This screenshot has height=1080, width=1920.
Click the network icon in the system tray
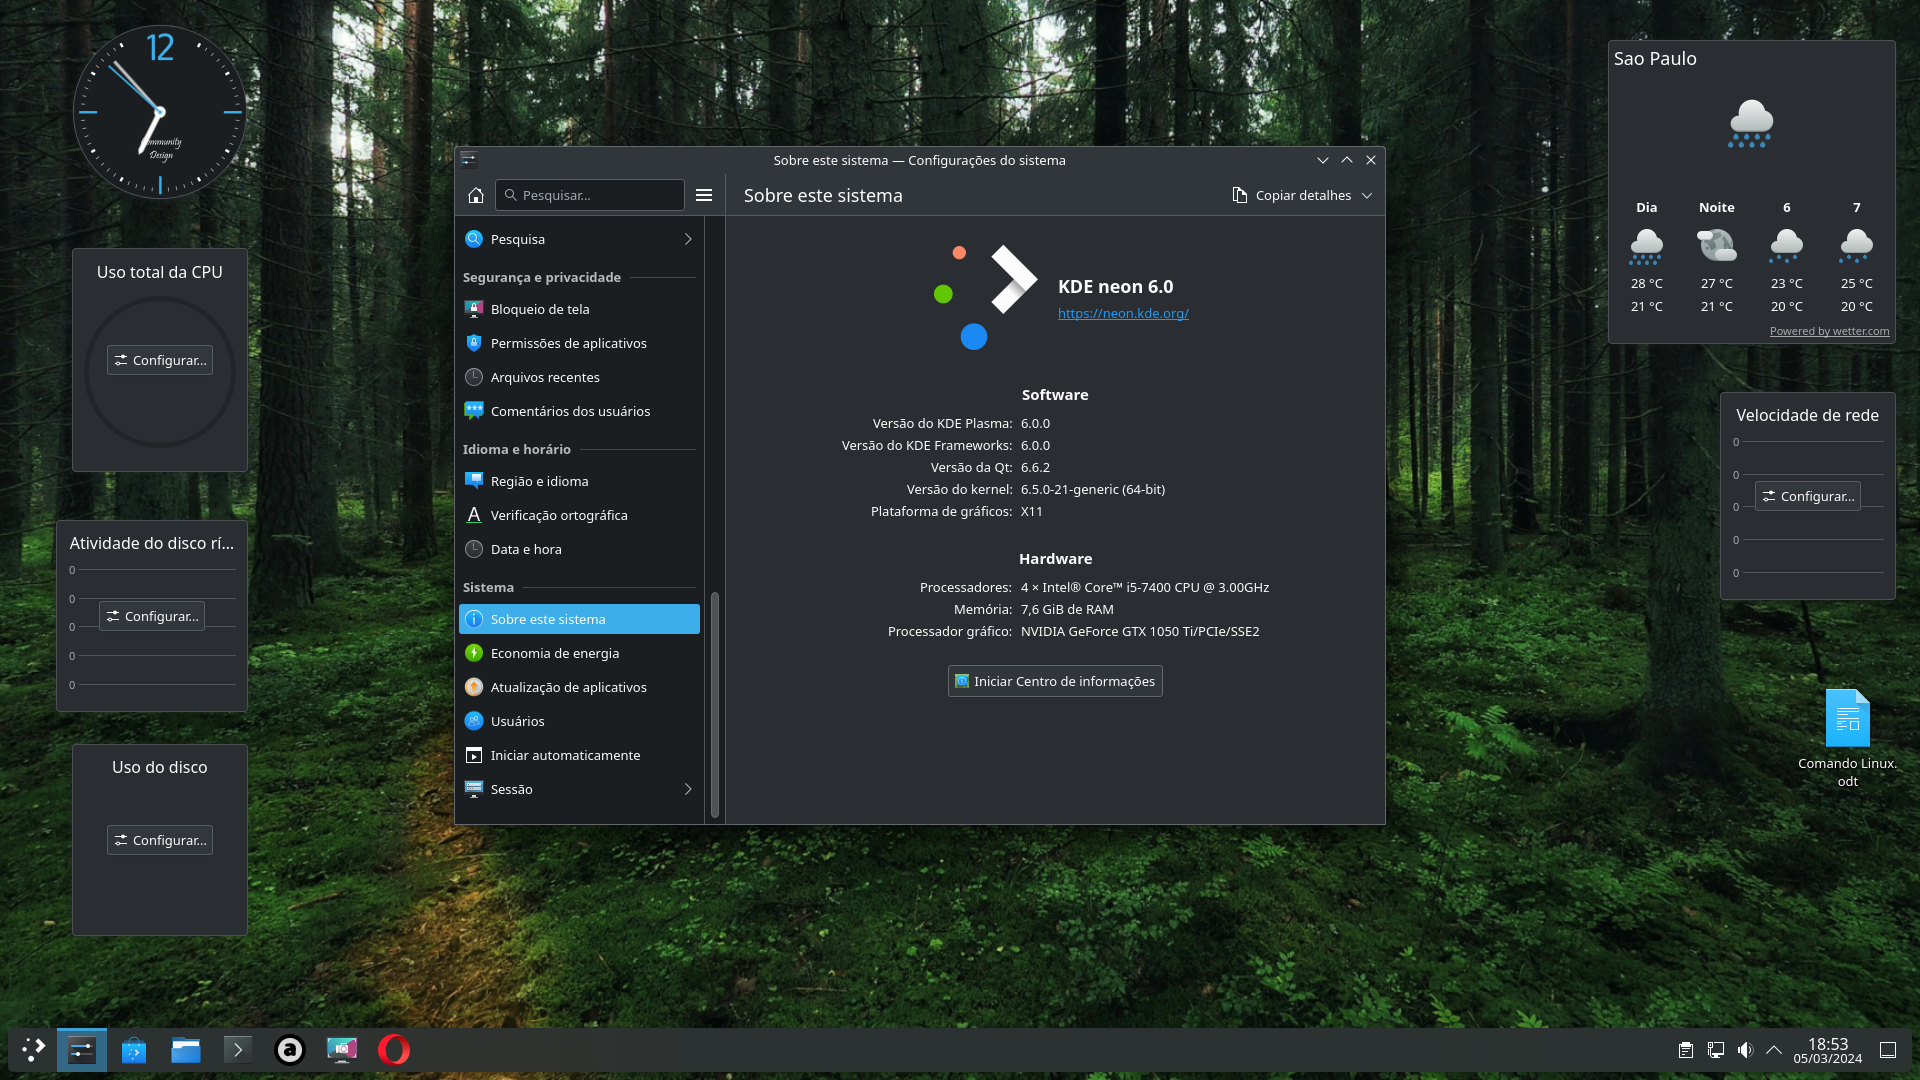tap(1716, 1050)
